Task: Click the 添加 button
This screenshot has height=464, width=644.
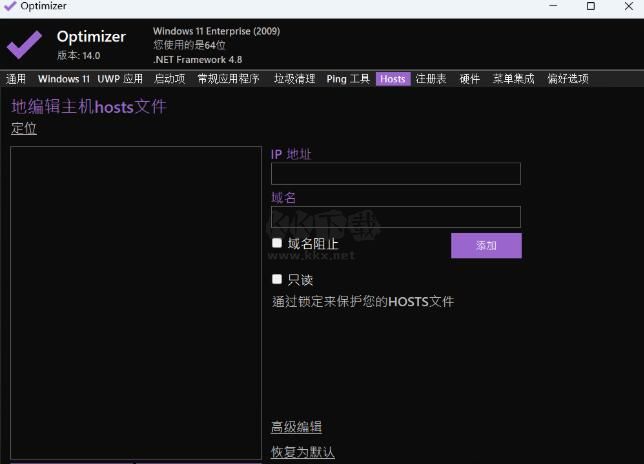Action: click(486, 246)
